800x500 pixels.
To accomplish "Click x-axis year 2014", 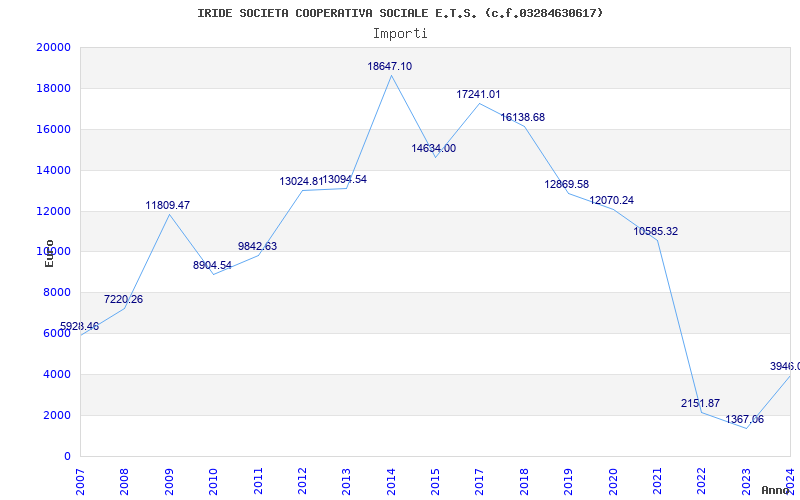I will pyautogui.click(x=391, y=481).
